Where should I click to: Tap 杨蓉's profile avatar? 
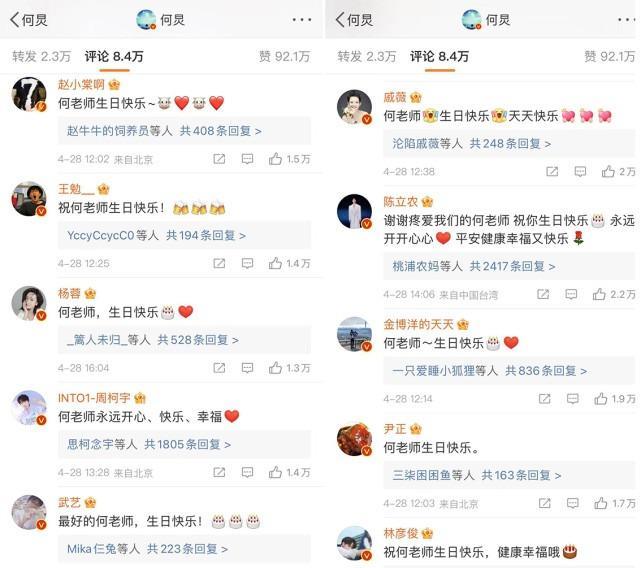tap(29, 303)
